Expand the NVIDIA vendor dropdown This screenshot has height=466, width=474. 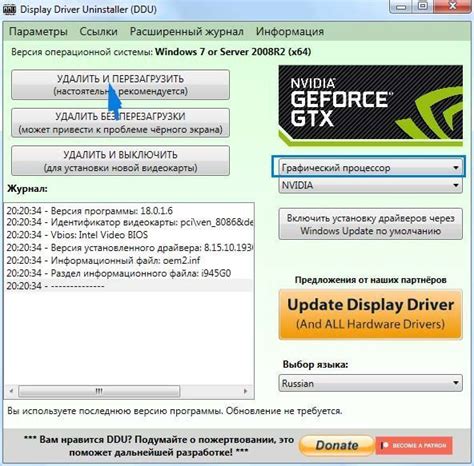370,185
